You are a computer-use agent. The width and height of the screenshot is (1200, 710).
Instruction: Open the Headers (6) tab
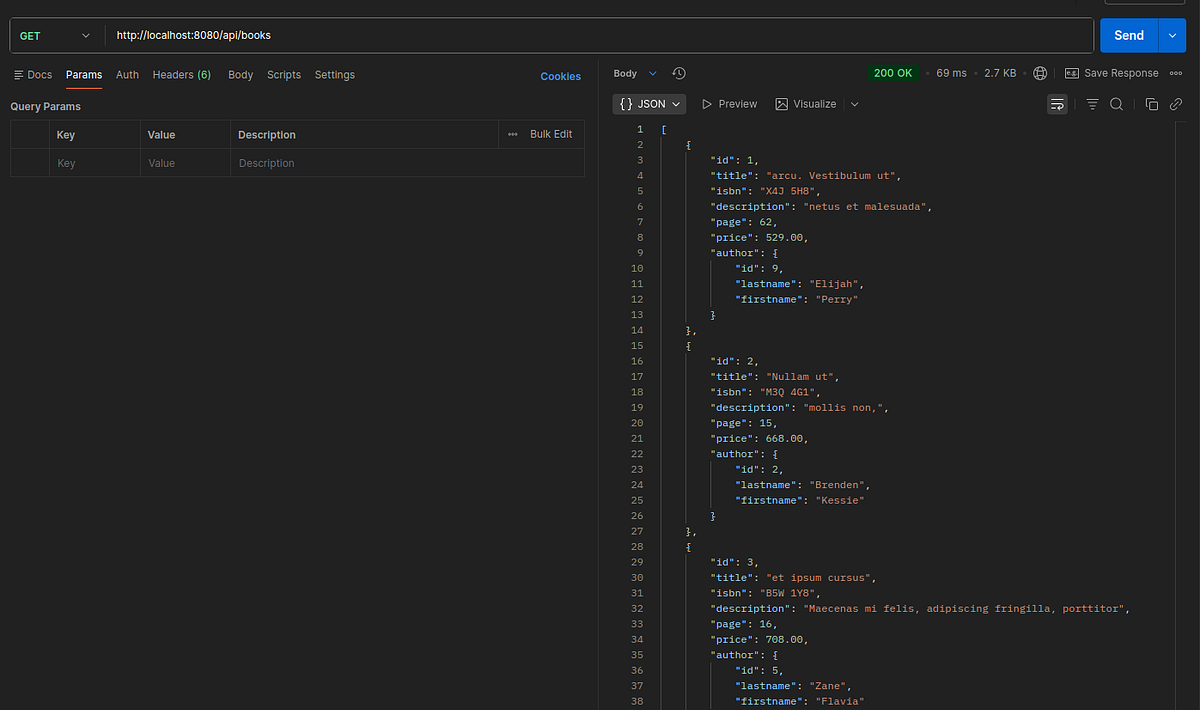pyautogui.click(x=181, y=75)
